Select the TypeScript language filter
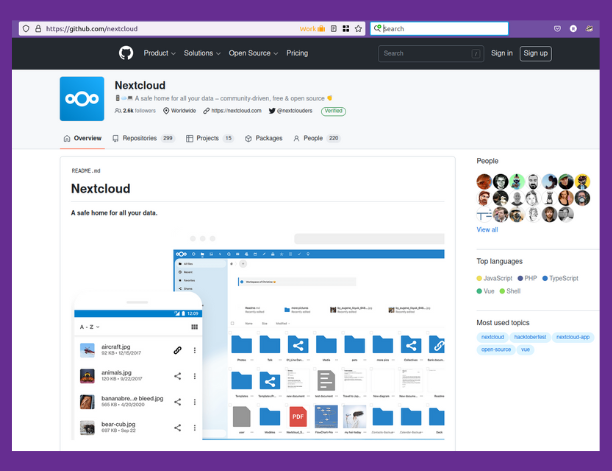The image size is (612, 471). 560,278
